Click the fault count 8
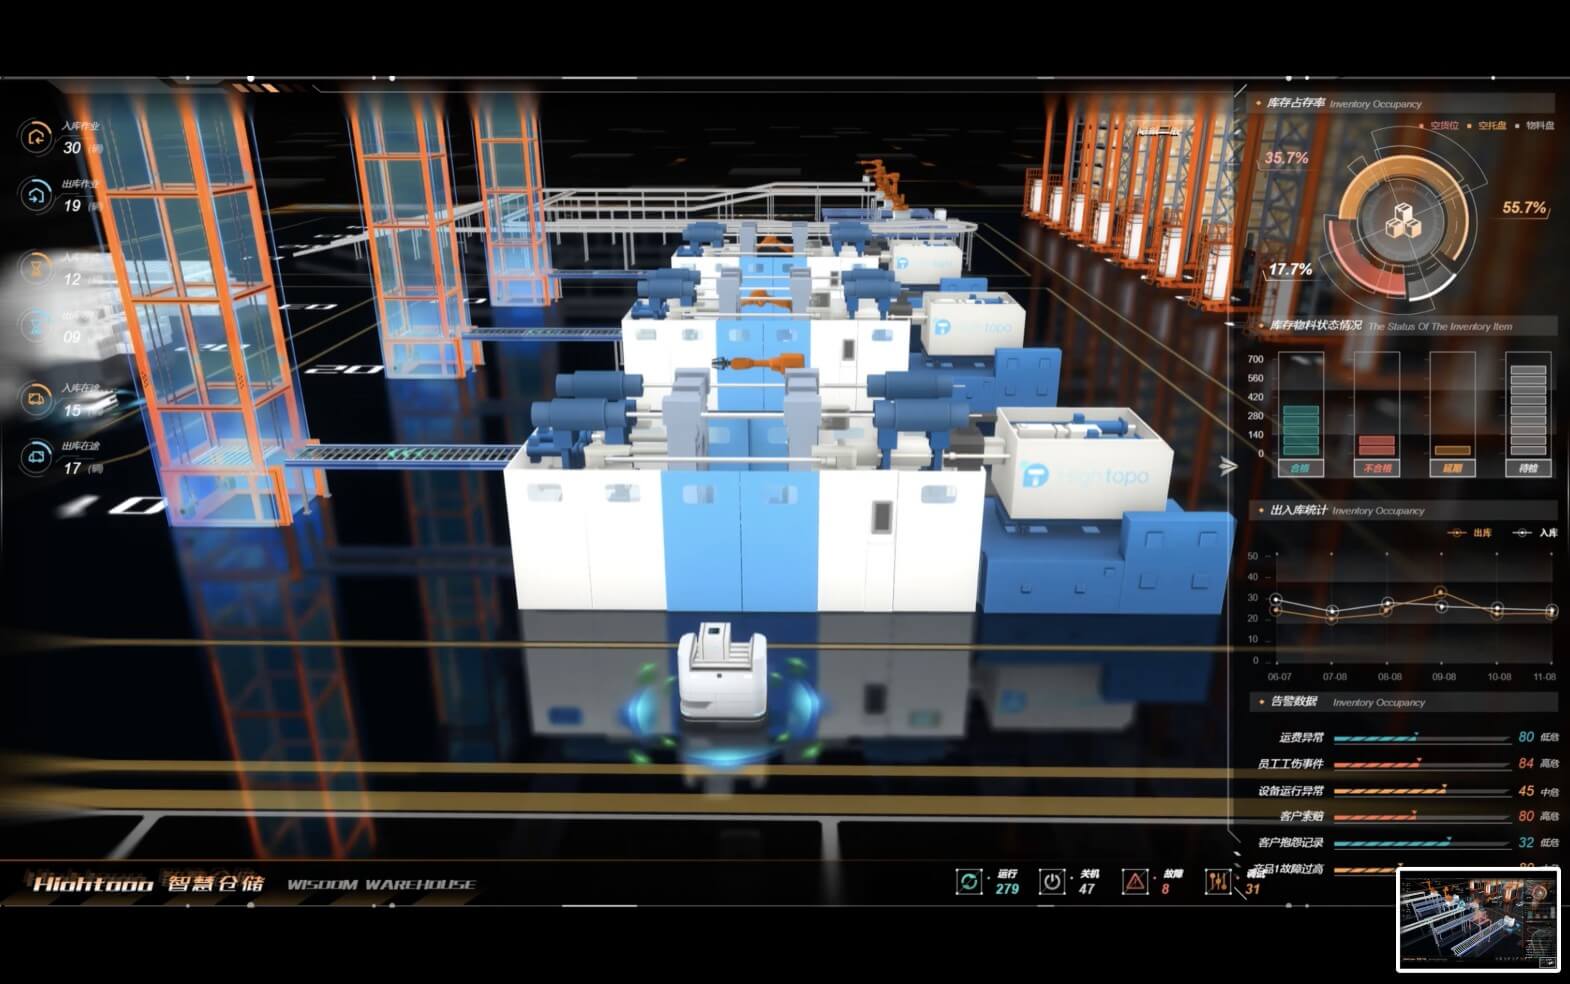The width and height of the screenshot is (1570, 984). click(x=1165, y=889)
